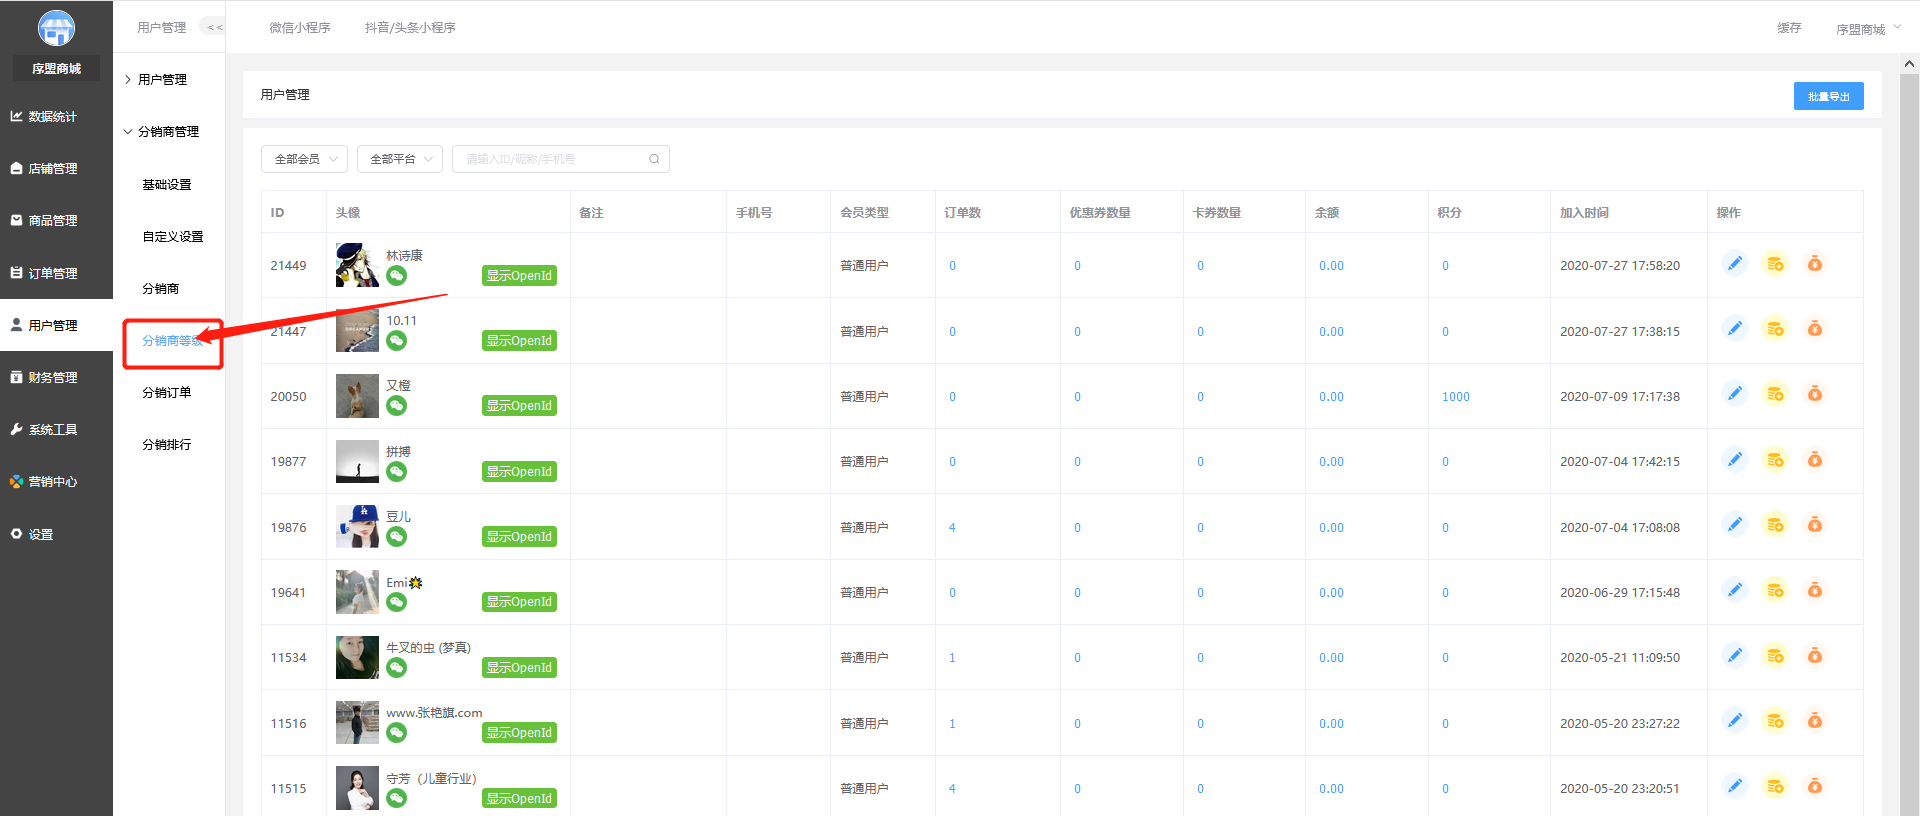Open 营销中心 in the left sidebar
Screen dimensions: 1920x816
point(56,482)
